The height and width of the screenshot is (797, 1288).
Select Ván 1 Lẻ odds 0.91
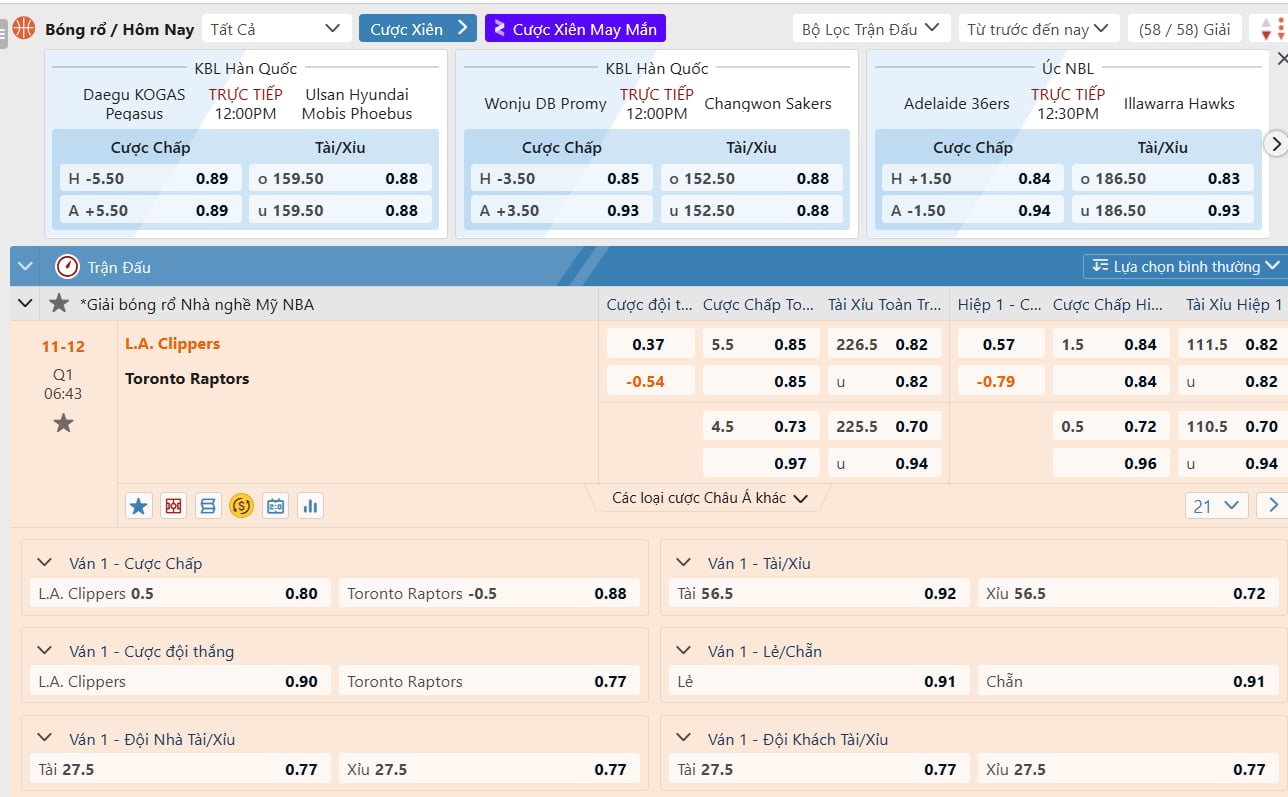point(819,681)
